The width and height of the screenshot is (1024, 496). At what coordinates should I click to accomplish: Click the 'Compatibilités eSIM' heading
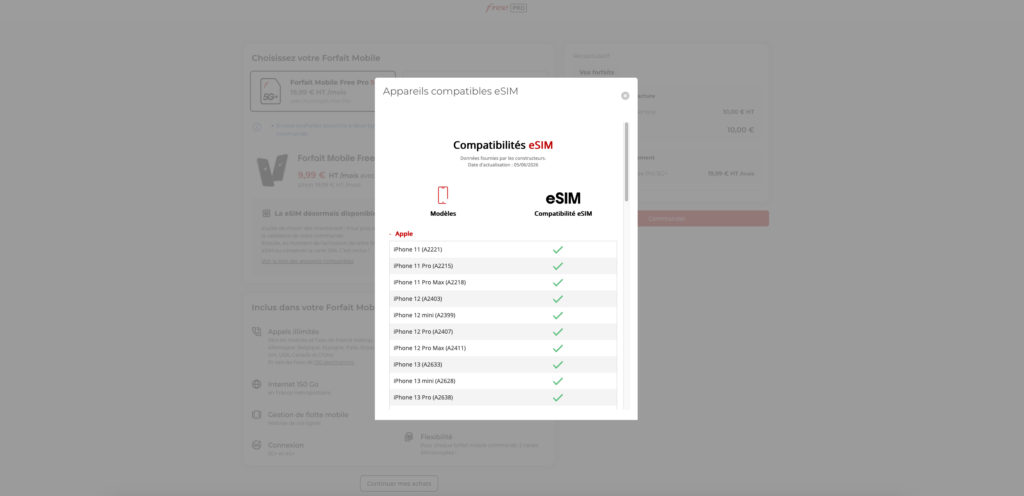[503, 145]
